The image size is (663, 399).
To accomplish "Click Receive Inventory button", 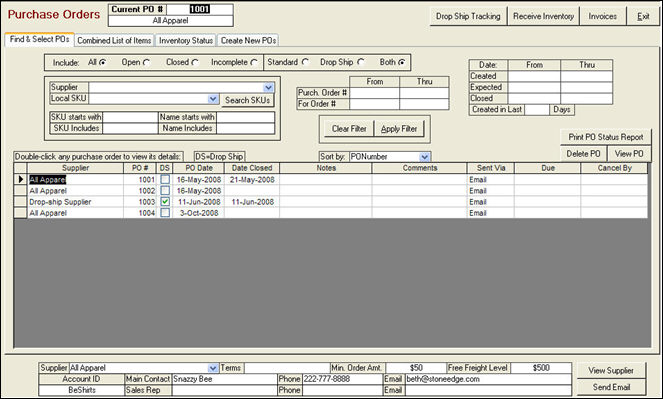I will tap(543, 16).
